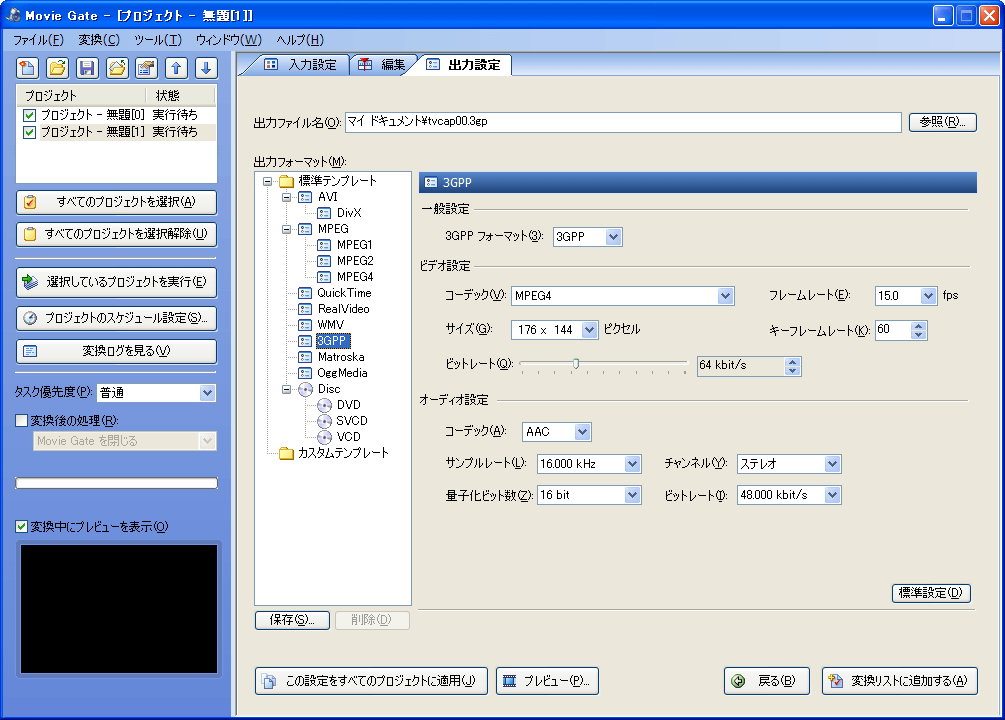Switch to the 入力設定 tab

tap(301, 65)
